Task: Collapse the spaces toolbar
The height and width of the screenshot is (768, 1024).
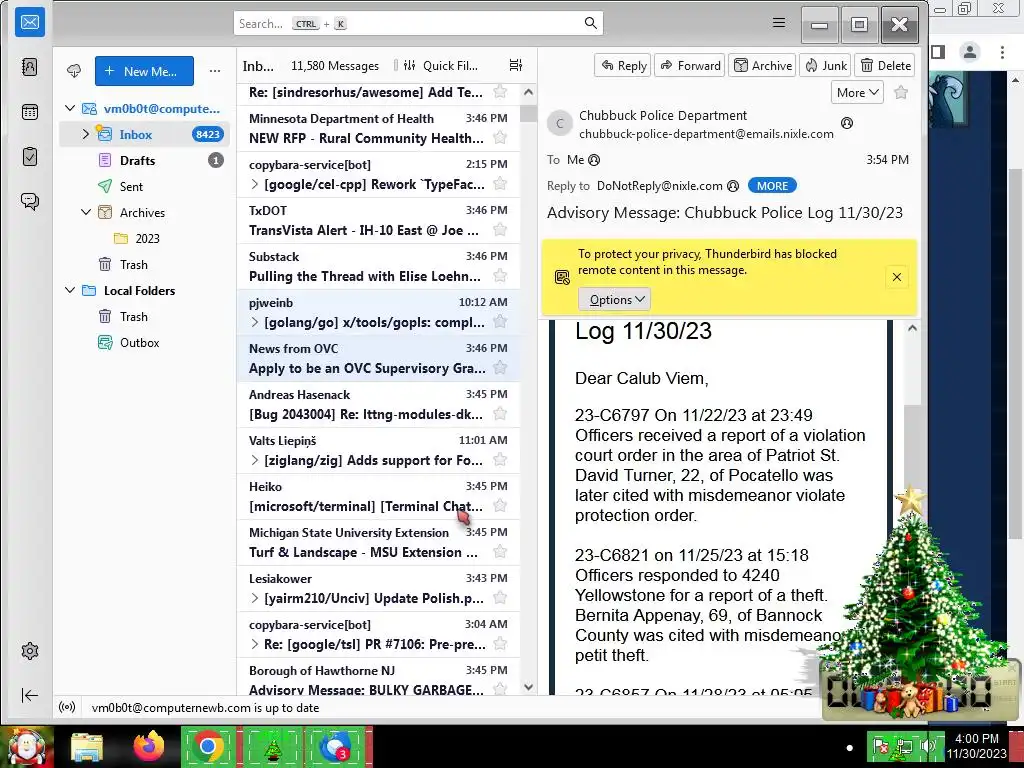Action: click(30, 696)
